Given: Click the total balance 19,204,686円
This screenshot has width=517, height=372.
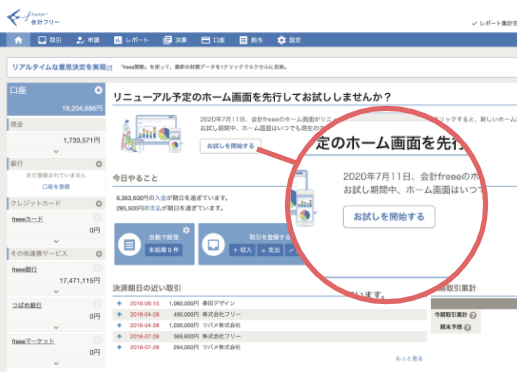Looking at the screenshot, I should 82,108.
